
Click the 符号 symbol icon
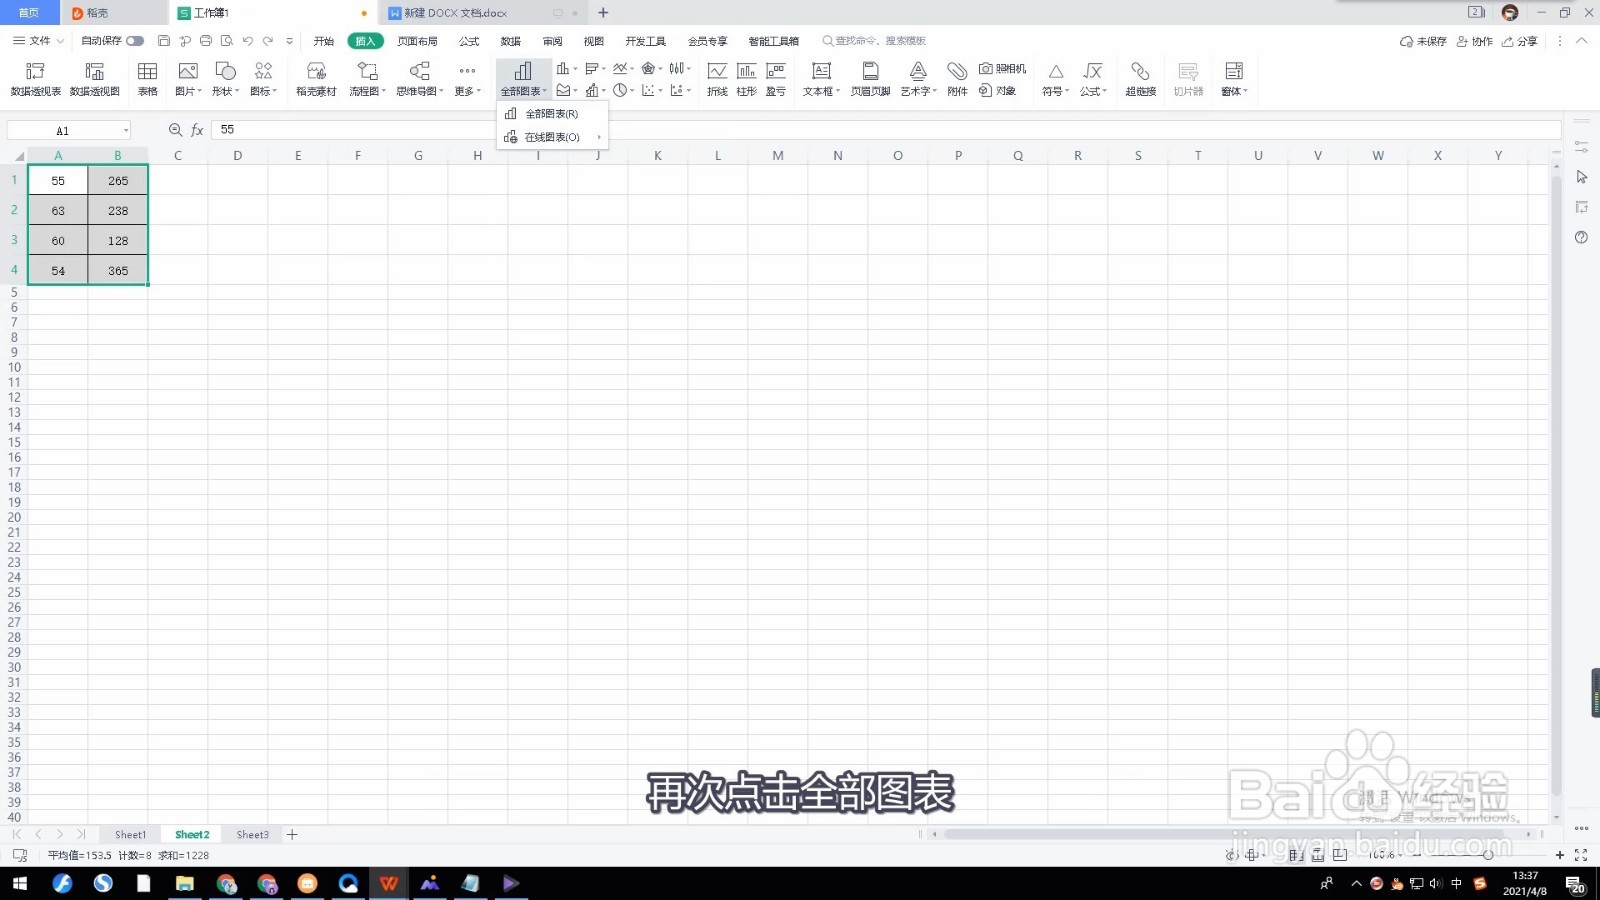coord(1055,71)
